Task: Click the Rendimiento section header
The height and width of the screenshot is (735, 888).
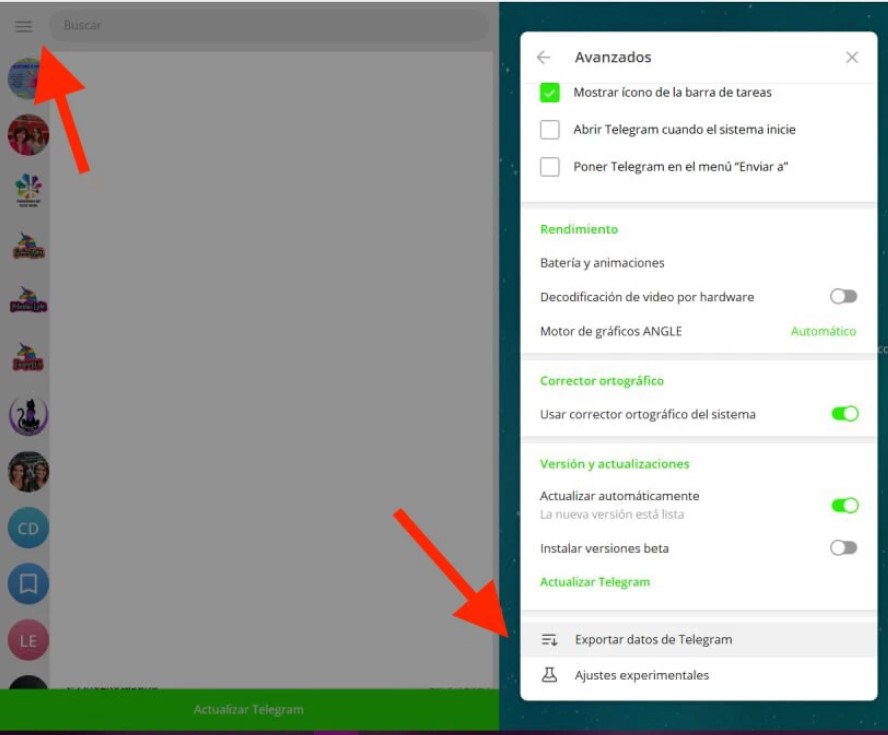Action: [579, 229]
